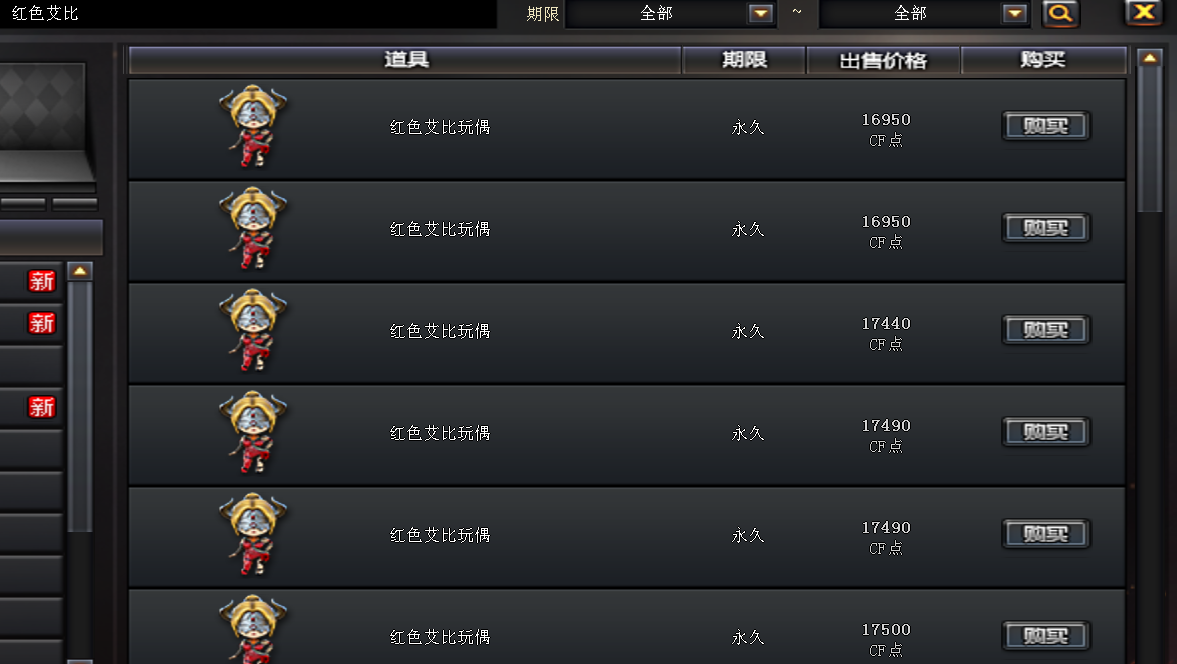This screenshot has height=664, width=1177.
Task: Click the doll icon priced at 17440 CF点
Action: (x=253, y=330)
